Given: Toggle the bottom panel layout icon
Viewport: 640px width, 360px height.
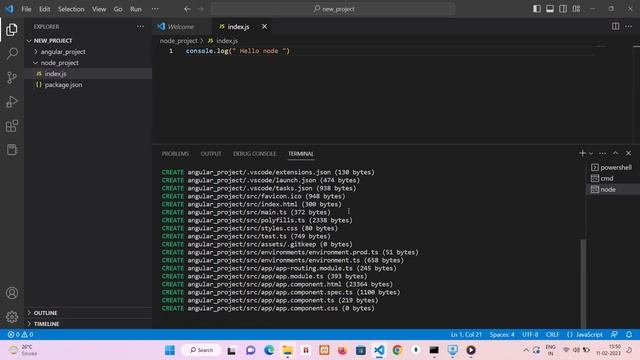Looking at the screenshot, I should [x=550, y=9].
